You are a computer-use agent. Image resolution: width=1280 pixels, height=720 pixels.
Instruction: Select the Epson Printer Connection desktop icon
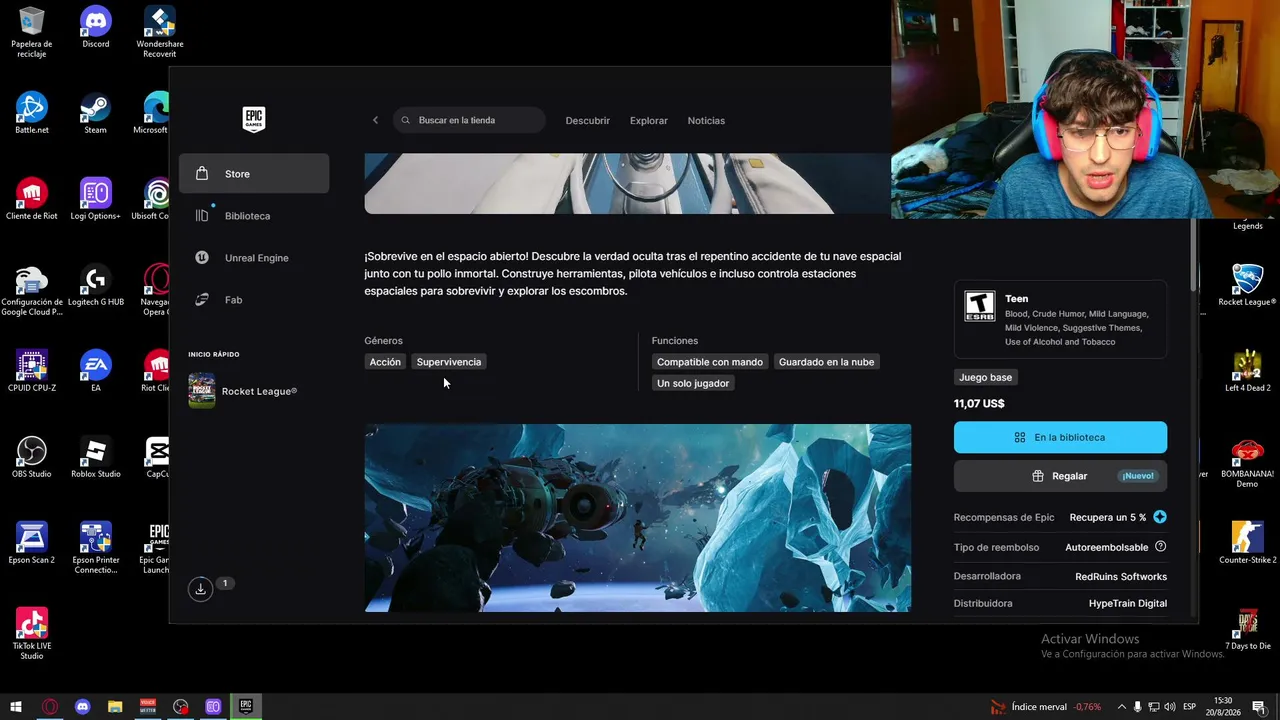[x=96, y=549]
